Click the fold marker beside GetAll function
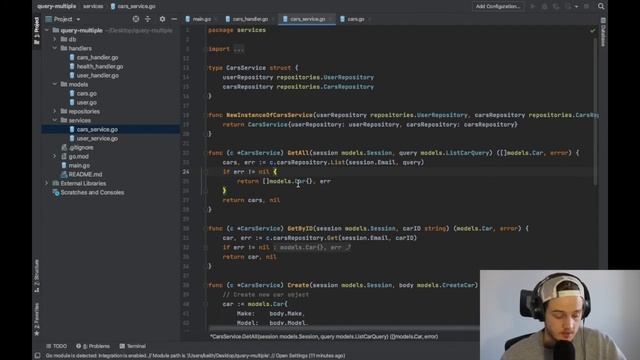Viewport: 640px width, 360px height. point(205,153)
